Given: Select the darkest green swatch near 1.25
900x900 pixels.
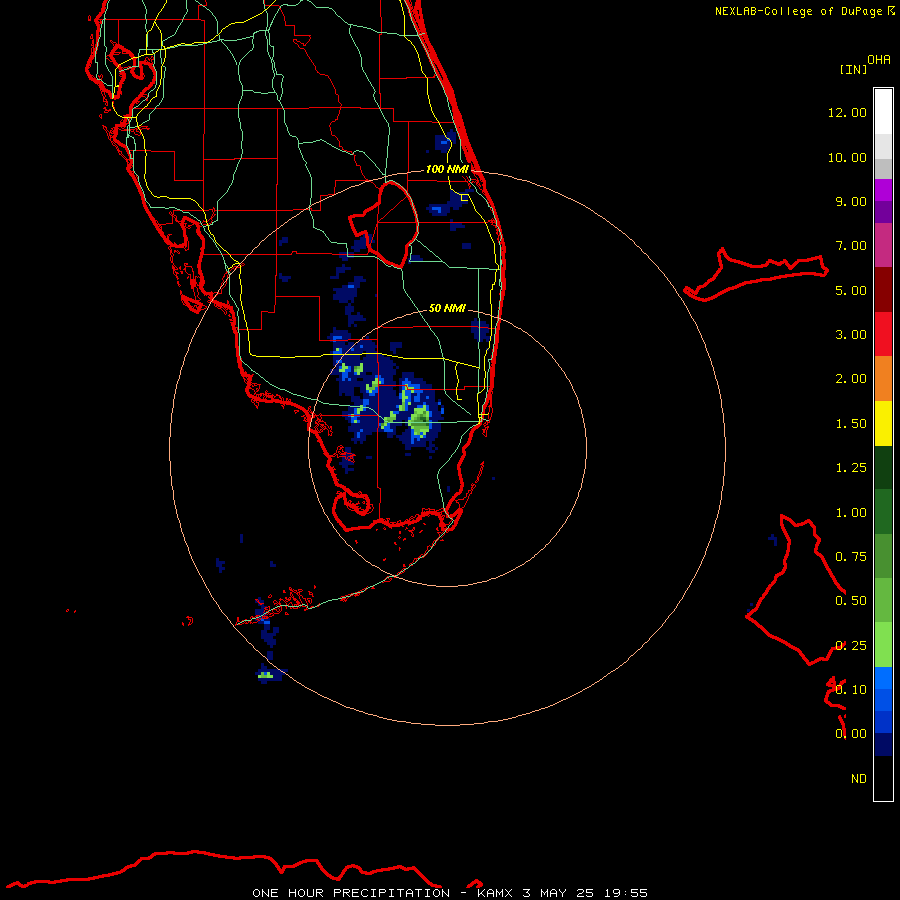Looking at the screenshot, I should 883,467.
